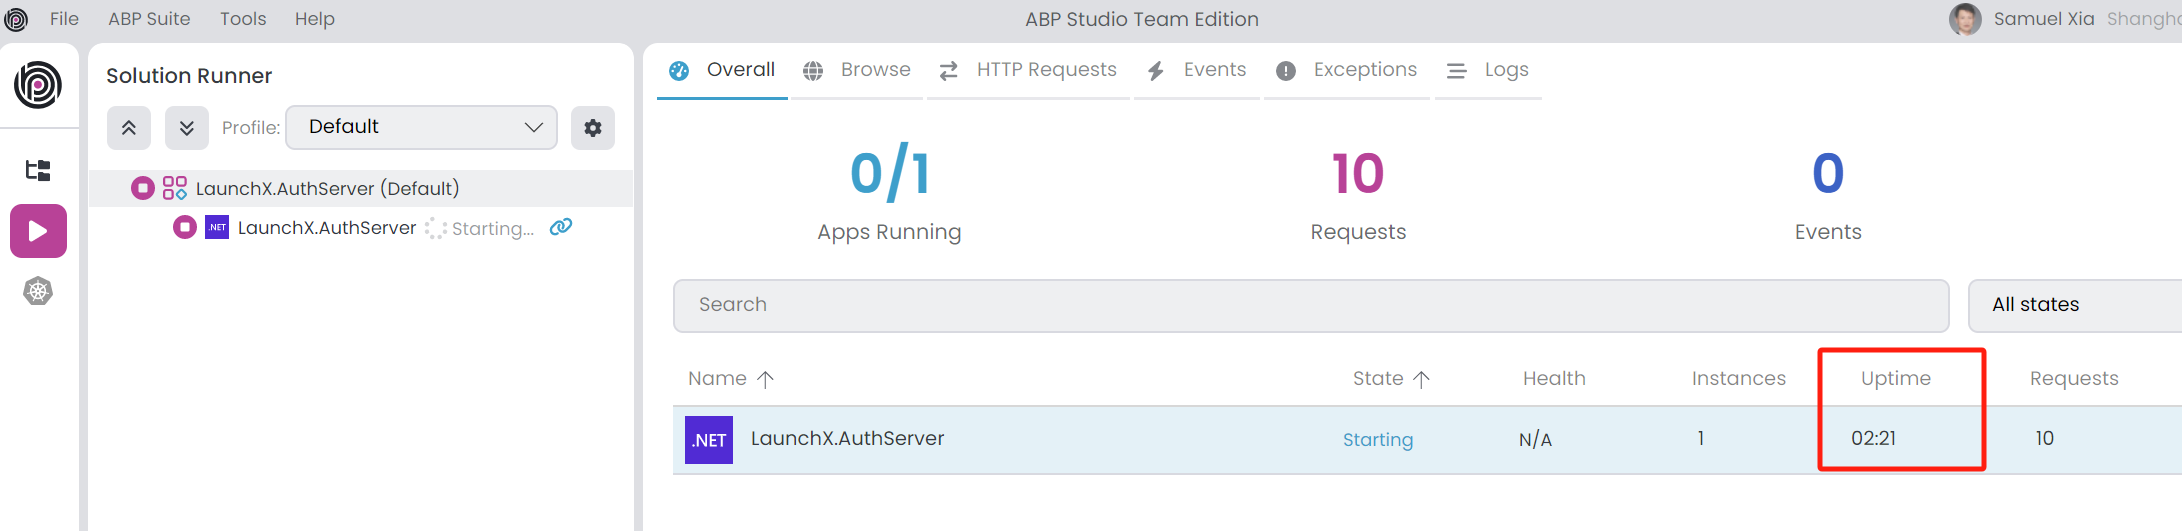Switch to the Browse tab
Viewport: 2182px width, 531px height.
pyautogui.click(x=857, y=70)
